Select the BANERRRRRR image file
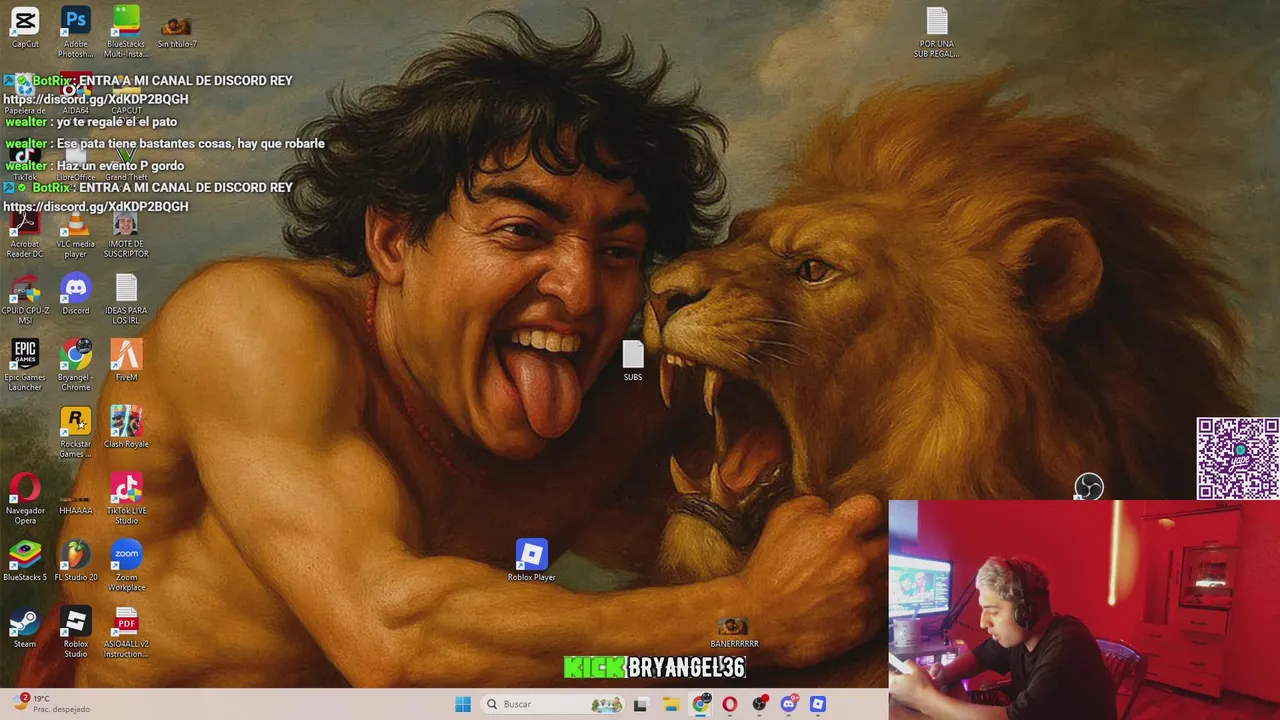The width and height of the screenshot is (1280, 720). point(734,633)
